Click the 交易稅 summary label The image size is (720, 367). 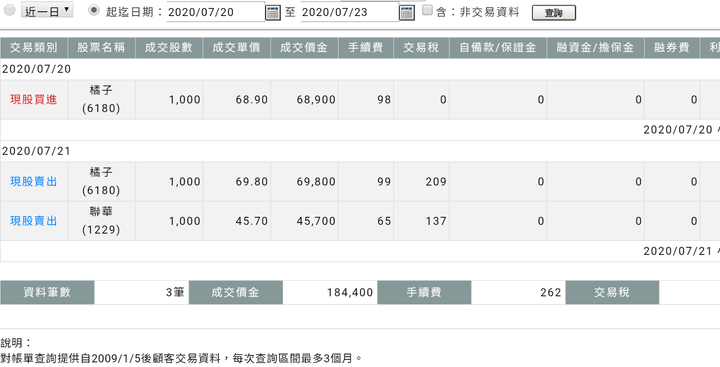coord(612,293)
